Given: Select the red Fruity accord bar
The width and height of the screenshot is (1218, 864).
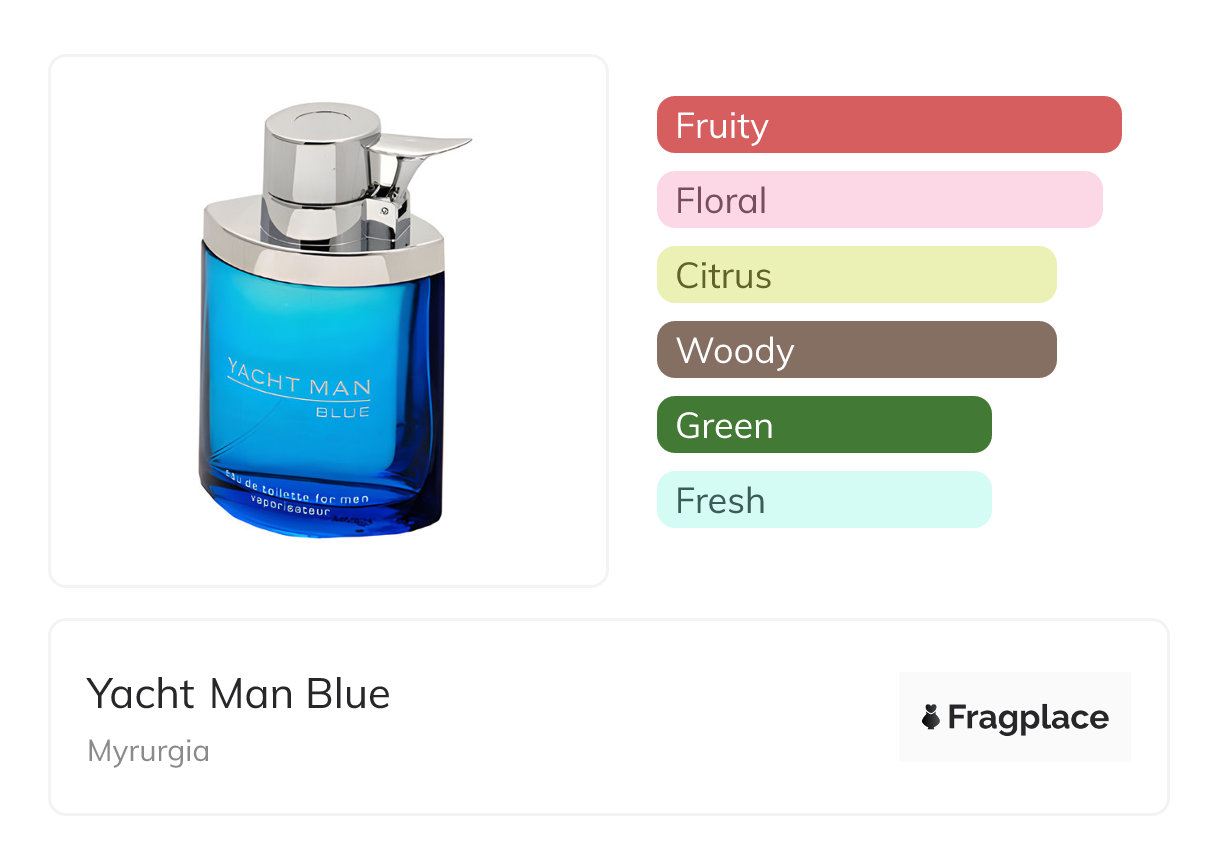Looking at the screenshot, I should tap(888, 125).
